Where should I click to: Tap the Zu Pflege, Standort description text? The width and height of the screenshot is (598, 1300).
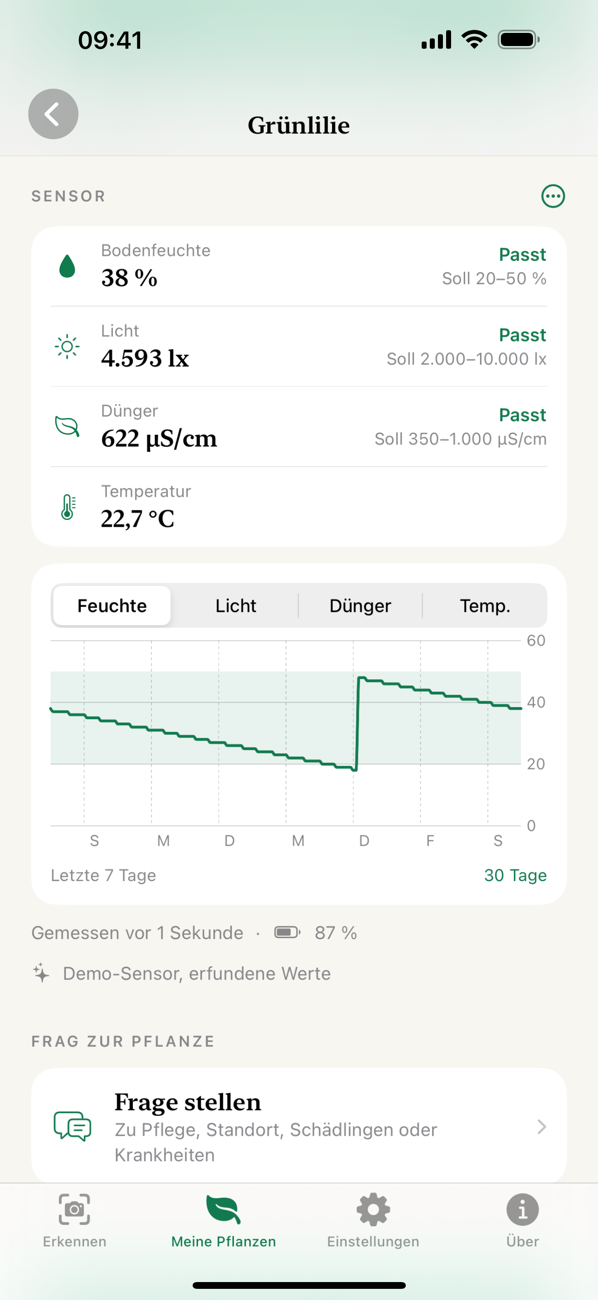[x=276, y=1142]
